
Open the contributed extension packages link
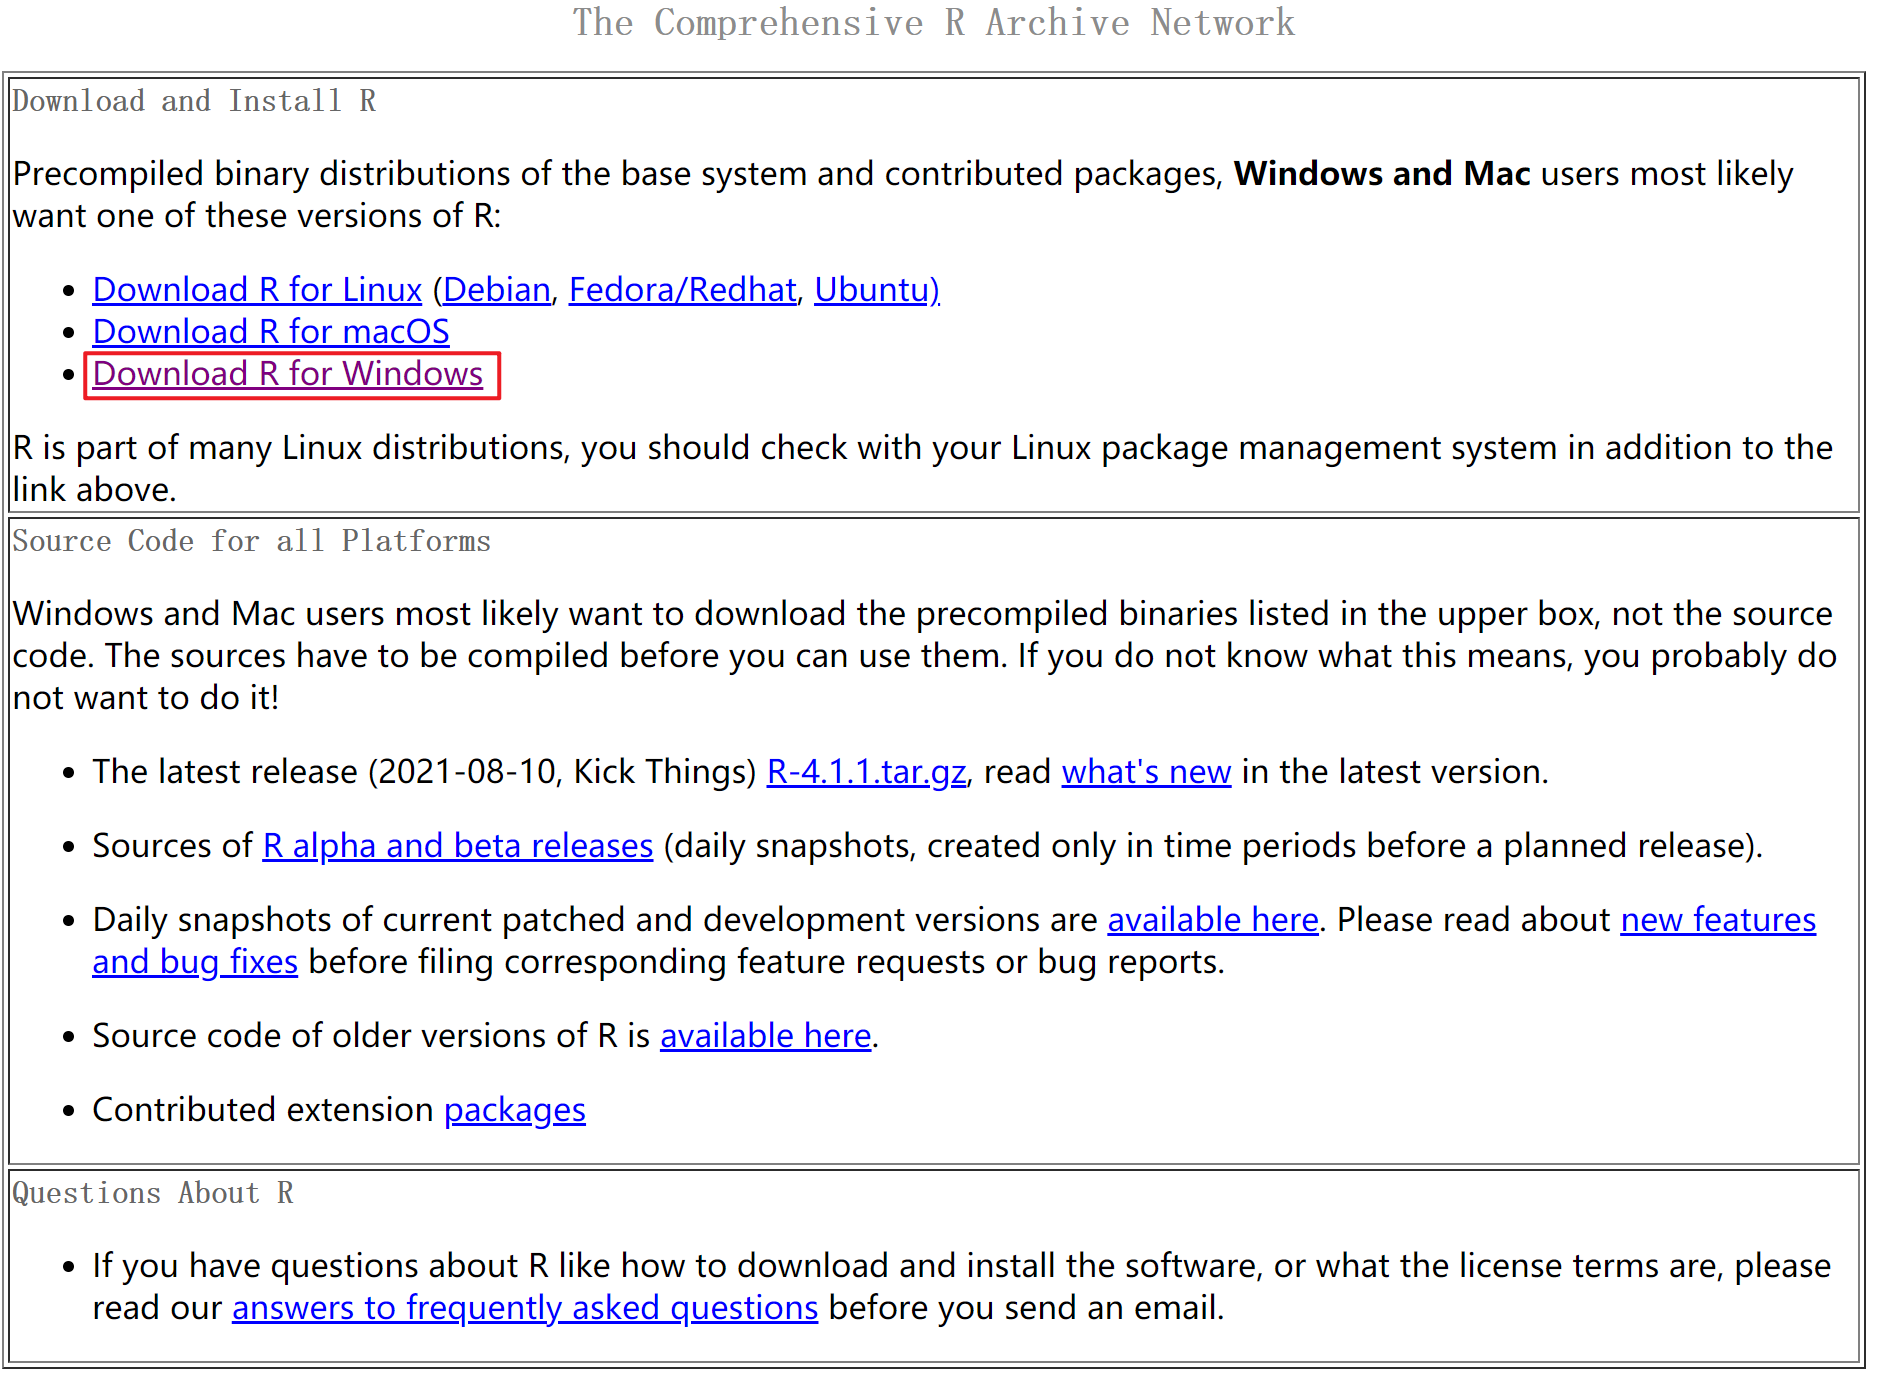click(515, 1110)
